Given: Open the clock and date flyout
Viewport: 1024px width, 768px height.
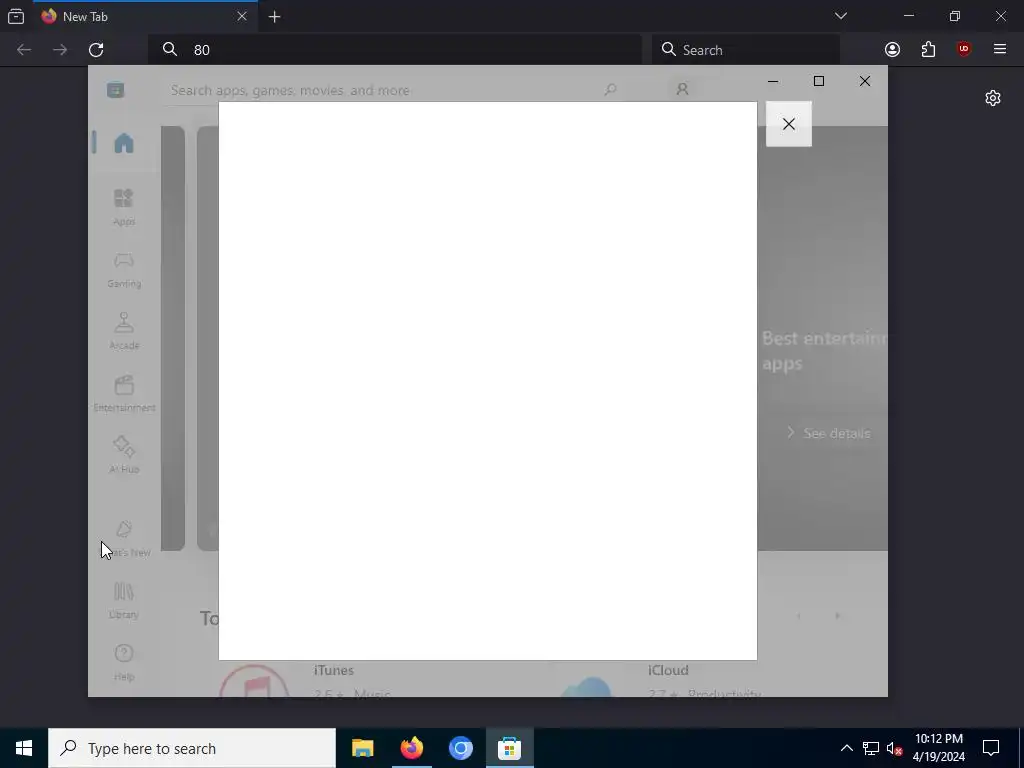Looking at the screenshot, I should pyautogui.click(x=938, y=748).
